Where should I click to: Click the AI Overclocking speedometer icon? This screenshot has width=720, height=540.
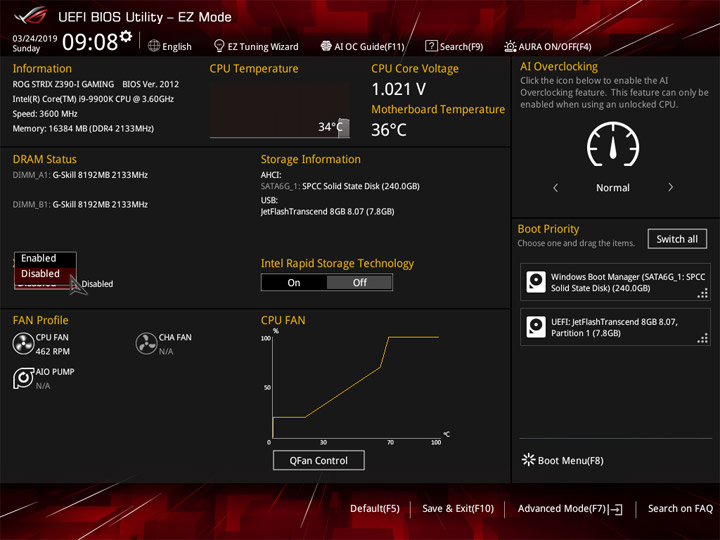coord(613,145)
